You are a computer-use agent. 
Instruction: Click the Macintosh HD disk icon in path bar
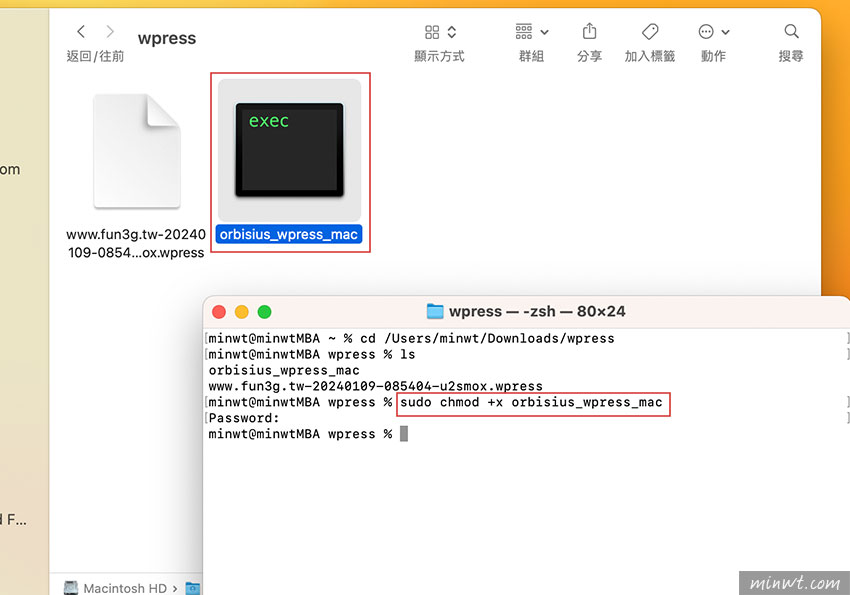tap(71, 588)
